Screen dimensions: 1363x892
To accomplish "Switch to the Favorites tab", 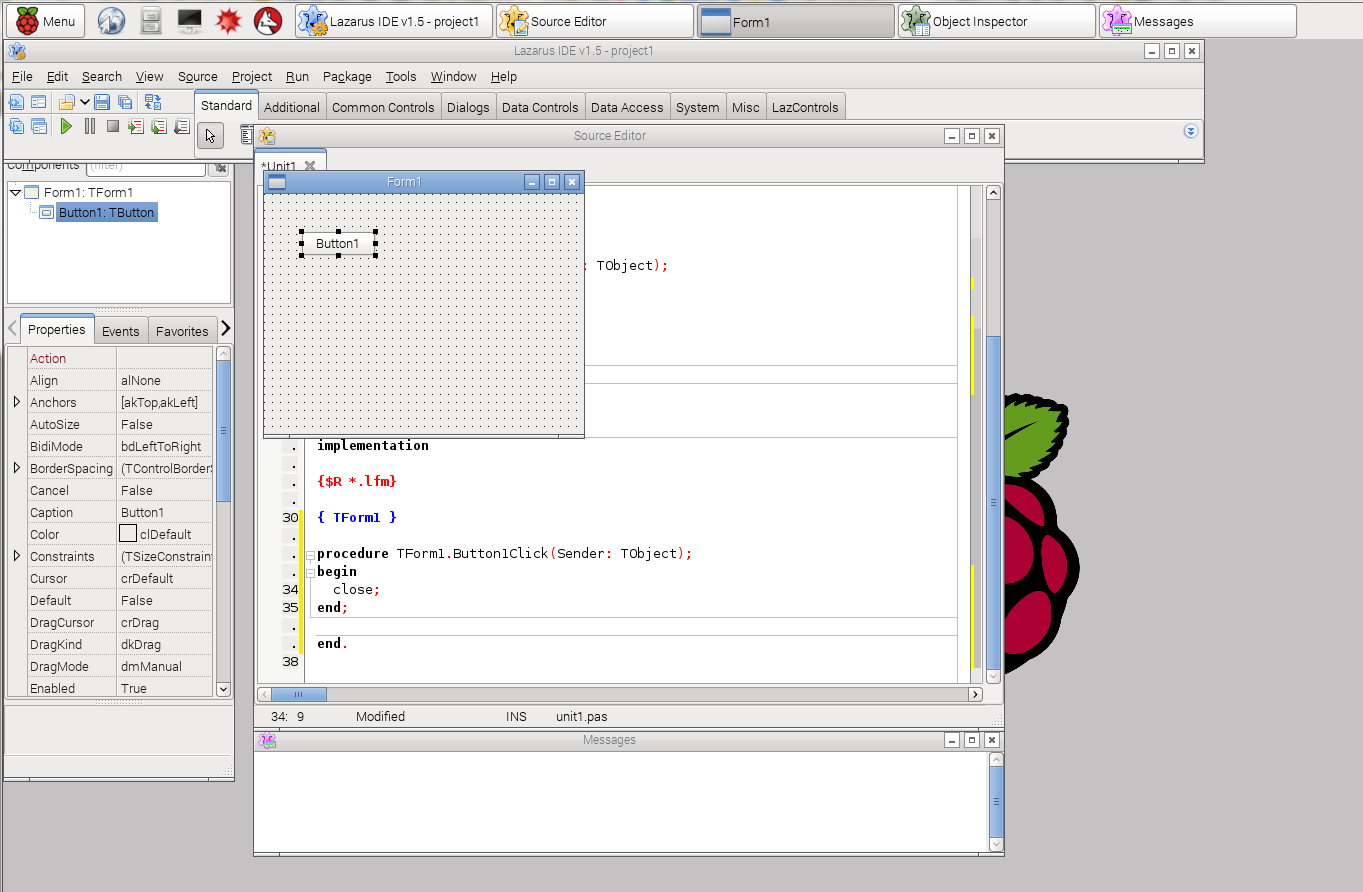I will (x=182, y=331).
